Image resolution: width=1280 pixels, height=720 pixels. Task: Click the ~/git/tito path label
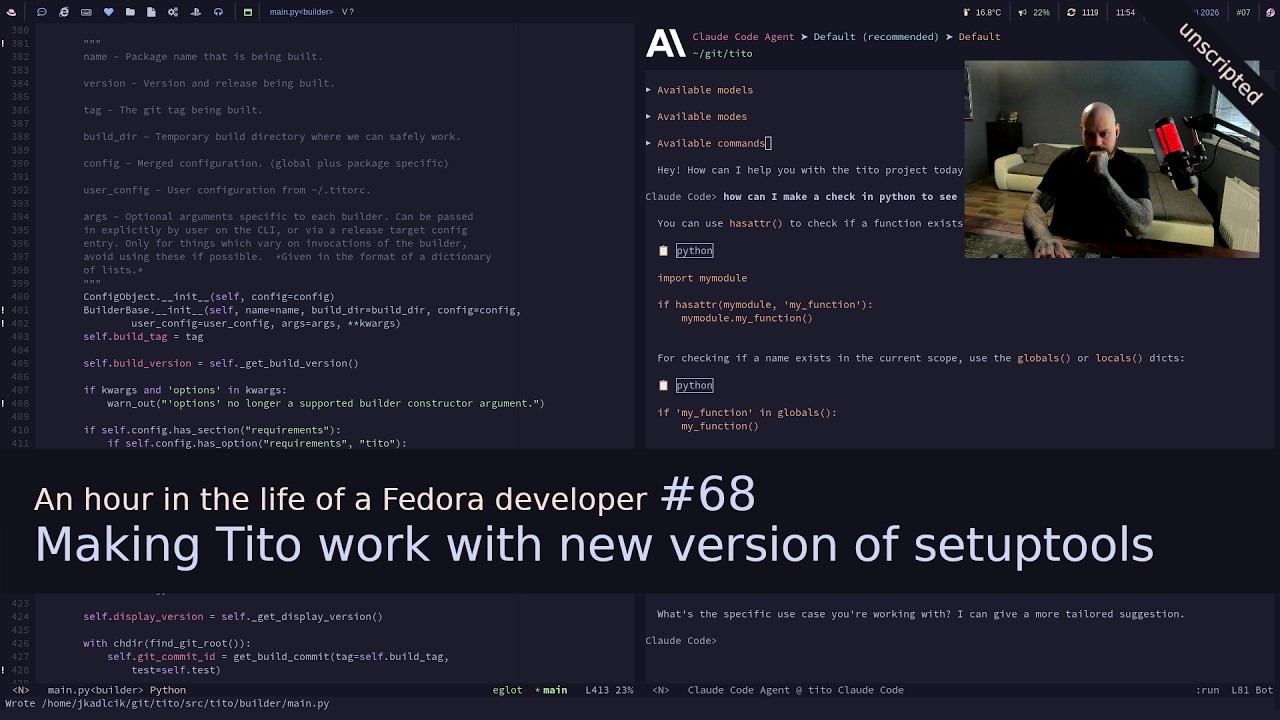[x=722, y=54]
